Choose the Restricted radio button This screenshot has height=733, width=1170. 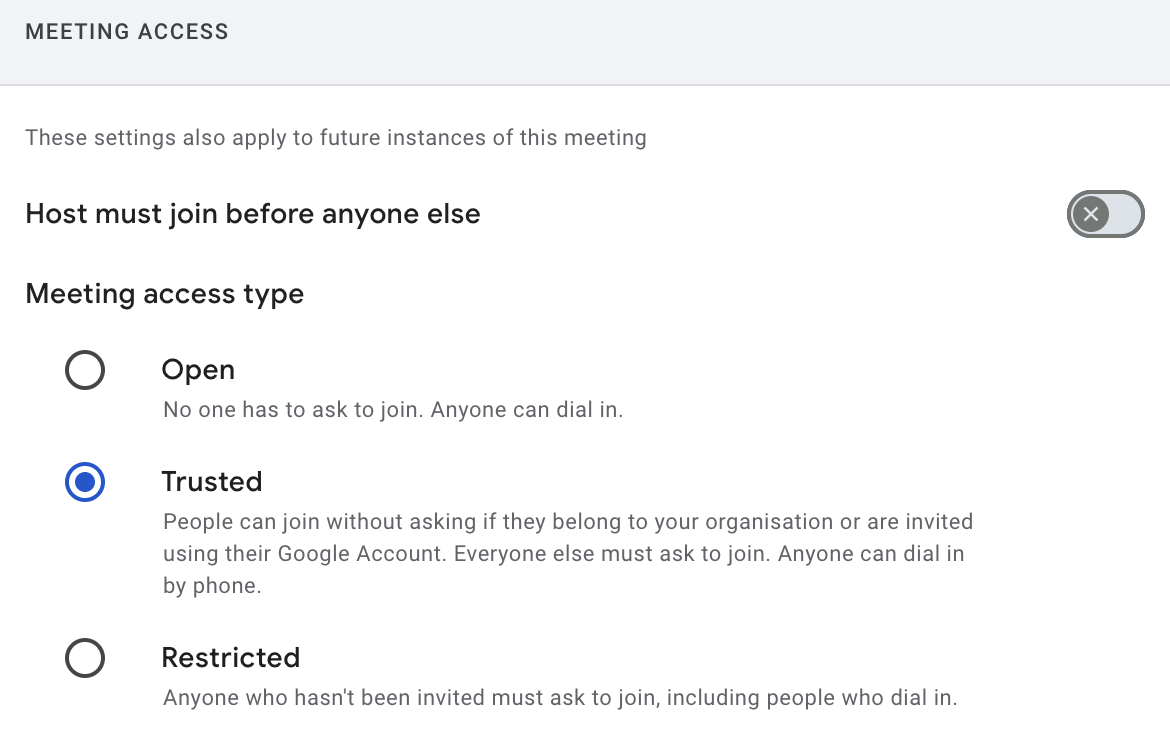85,658
